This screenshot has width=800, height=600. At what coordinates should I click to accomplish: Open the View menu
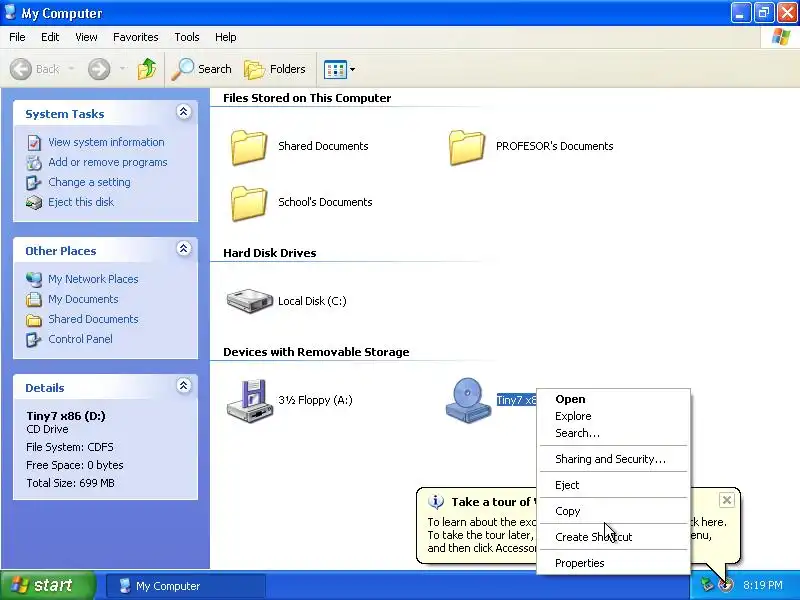(86, 37)
